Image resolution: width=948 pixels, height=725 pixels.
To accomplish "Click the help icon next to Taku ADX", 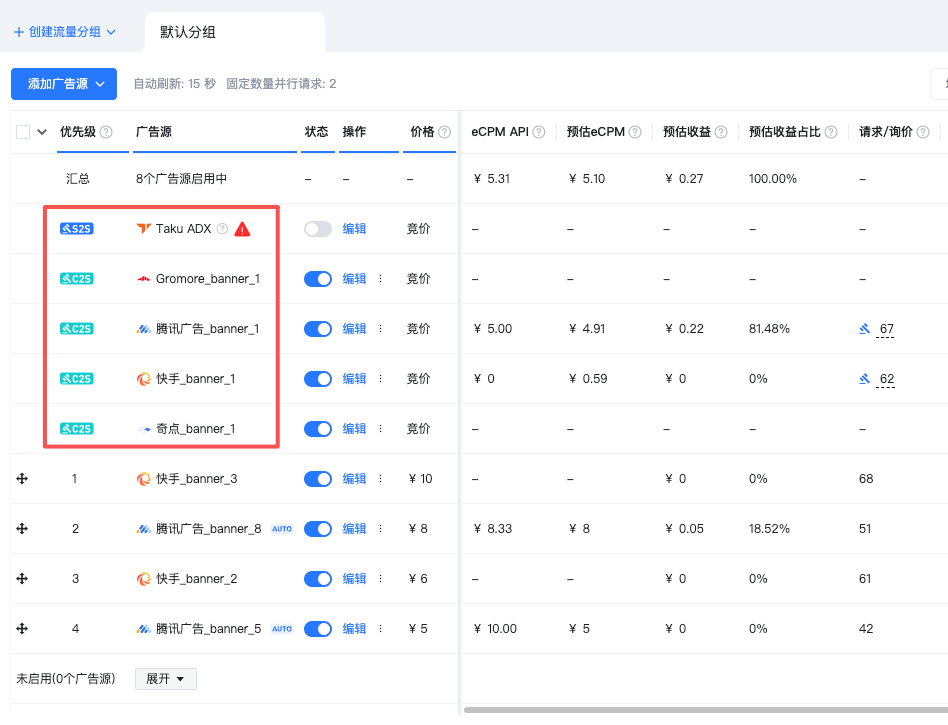I will (222, 229).
